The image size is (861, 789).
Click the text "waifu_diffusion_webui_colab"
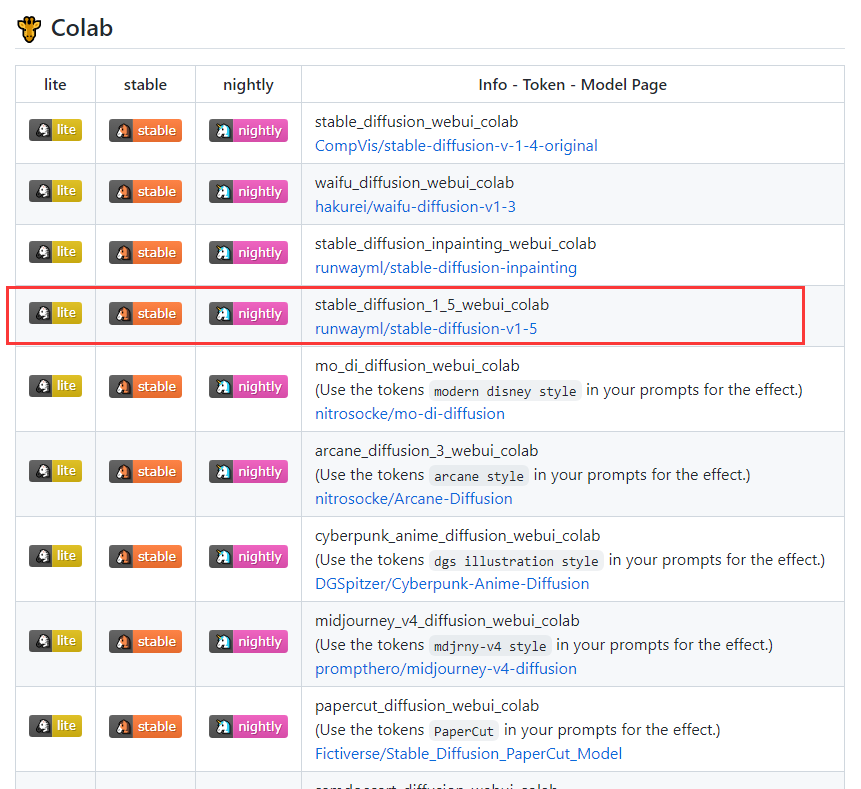pos(414,183)
